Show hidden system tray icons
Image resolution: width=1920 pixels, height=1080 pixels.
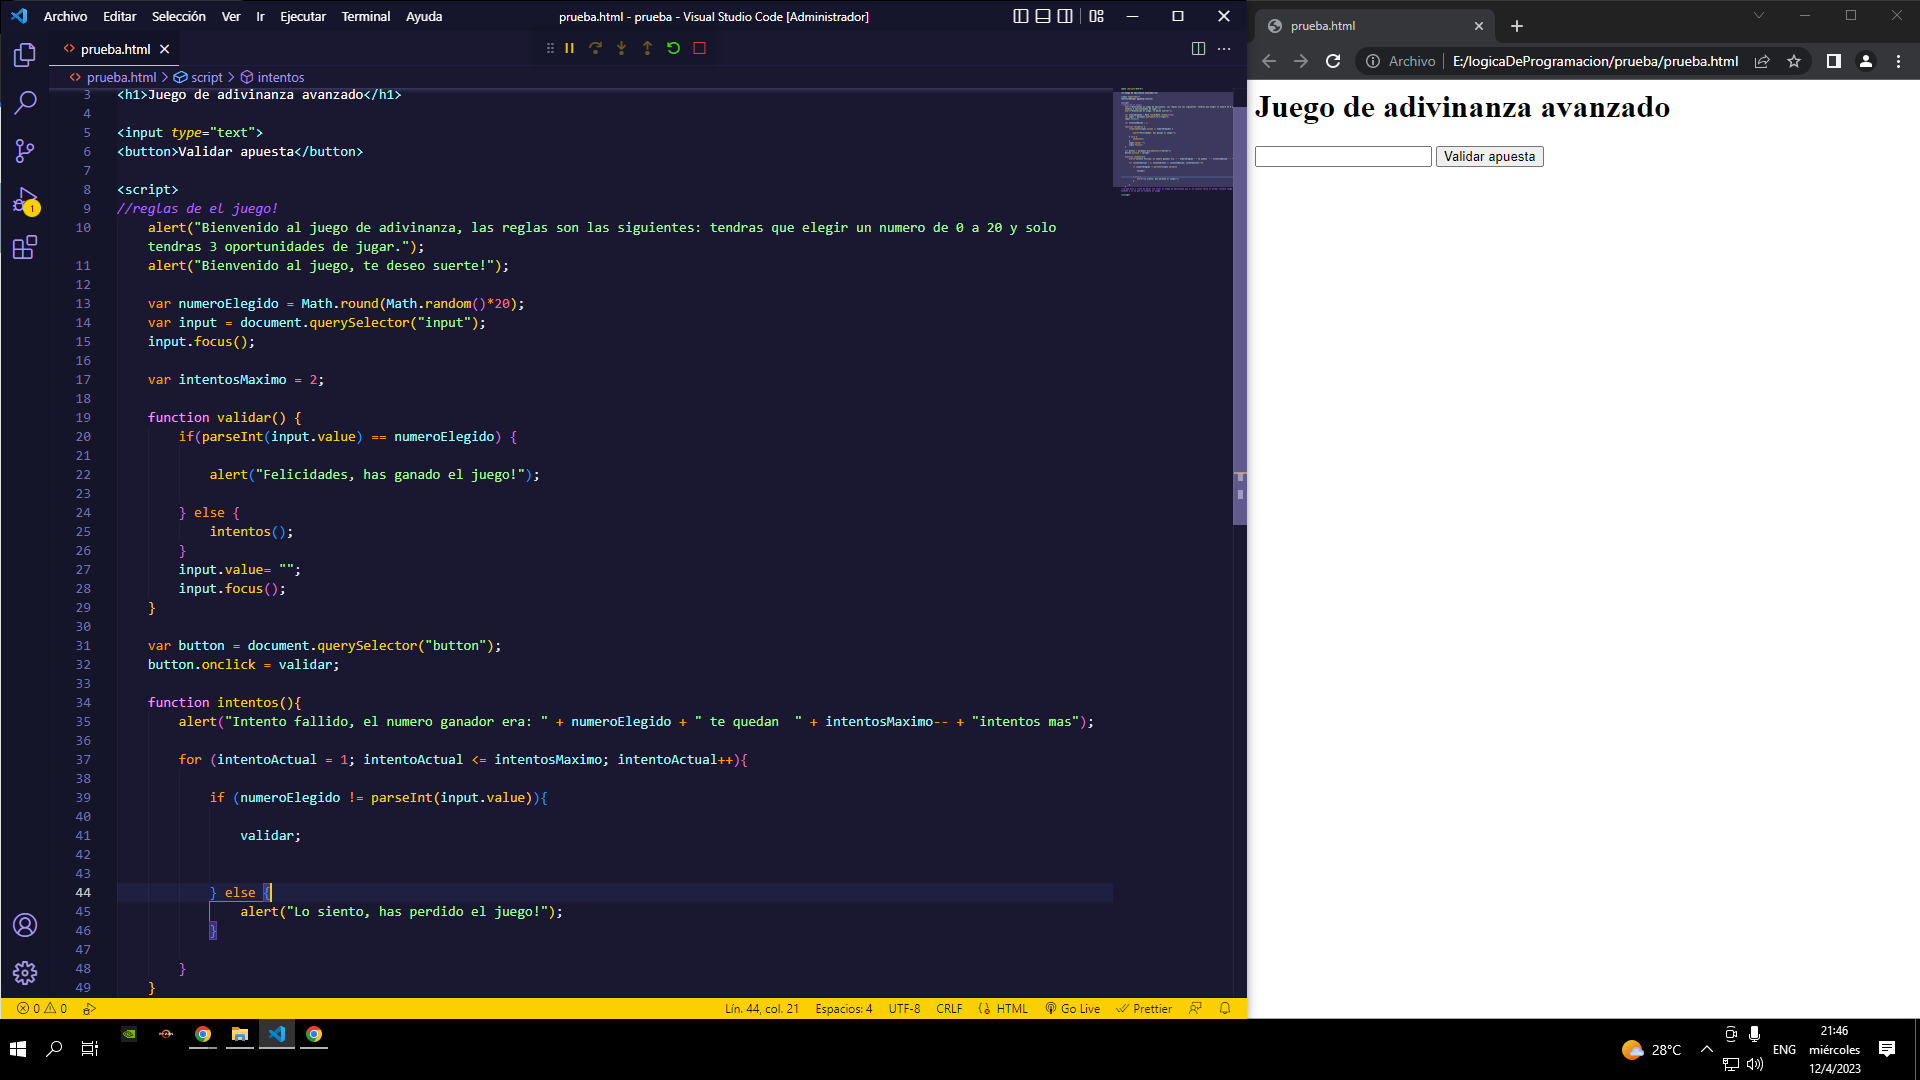[1707, 1049]
